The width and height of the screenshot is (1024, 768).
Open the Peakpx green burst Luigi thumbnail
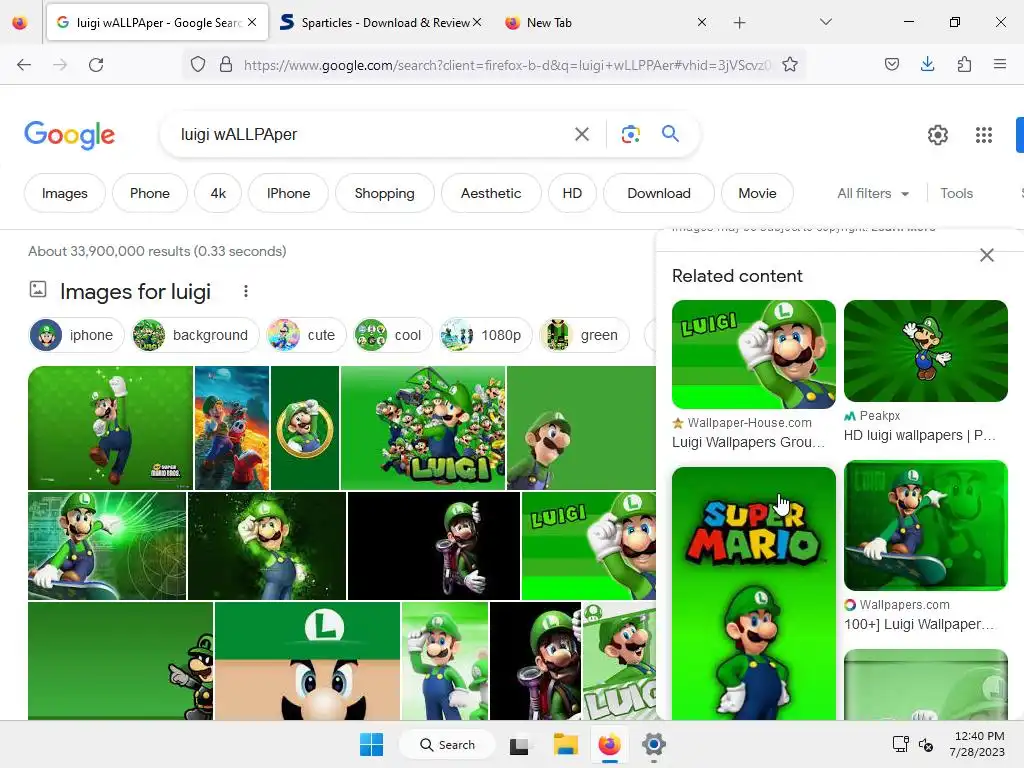(925, 351)
